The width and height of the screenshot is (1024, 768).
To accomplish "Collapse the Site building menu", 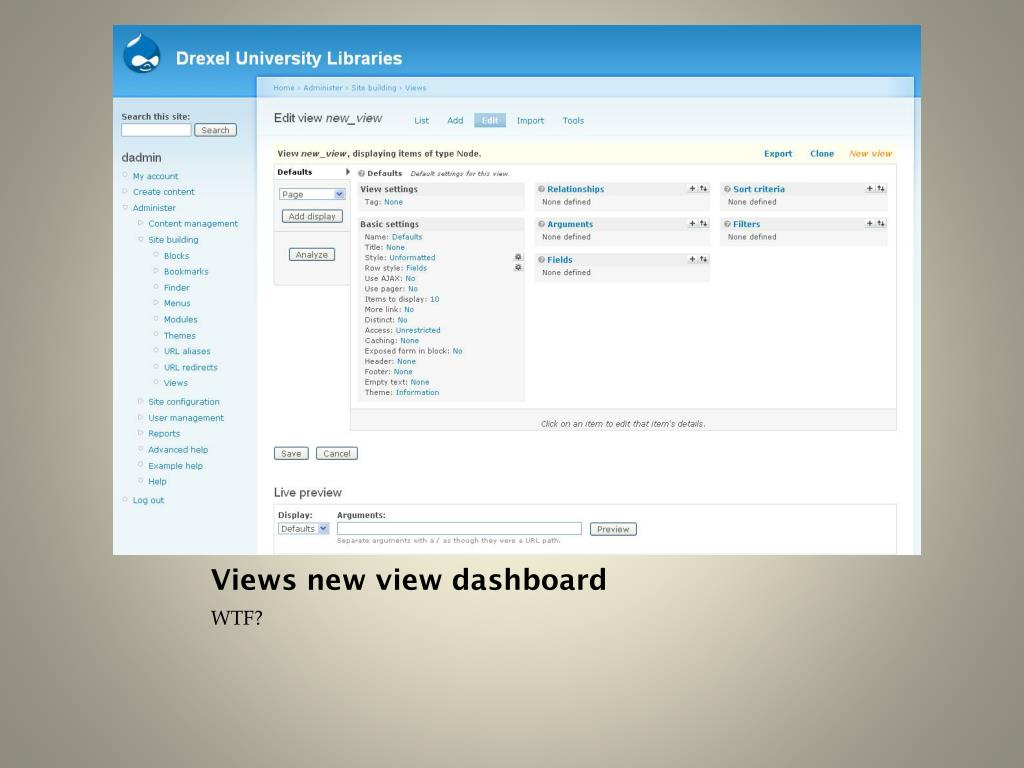I will coord(140,240).
